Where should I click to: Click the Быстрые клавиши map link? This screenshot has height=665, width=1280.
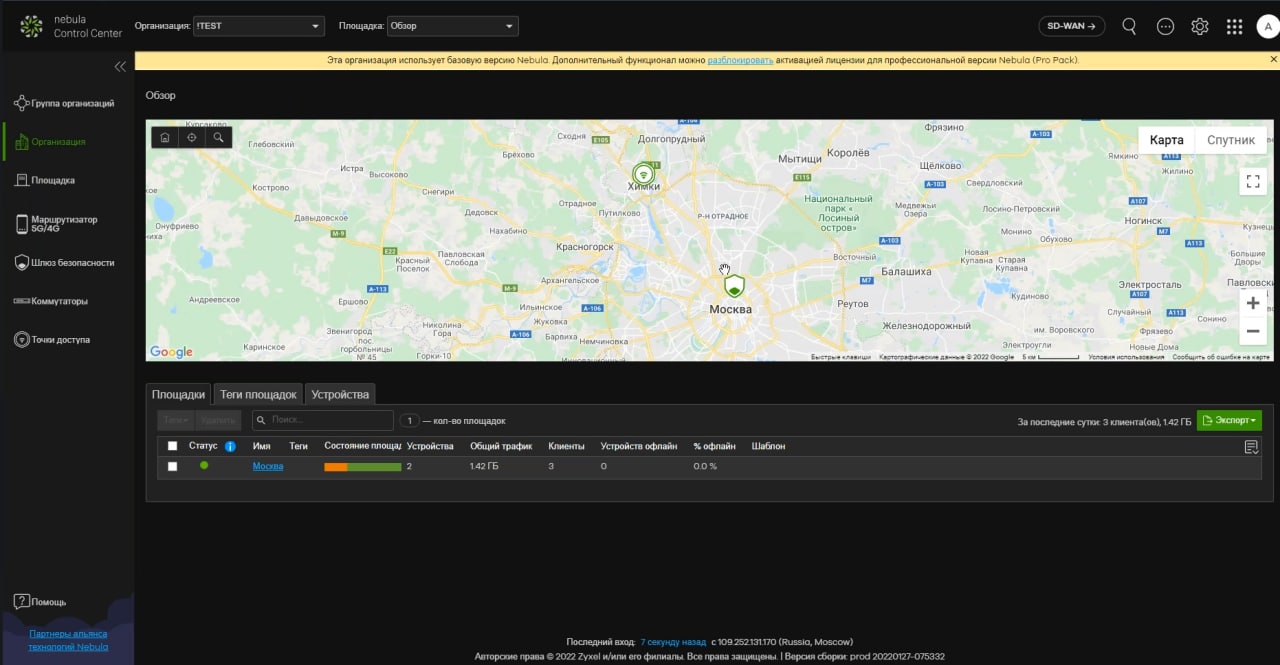tap(841, 357)
